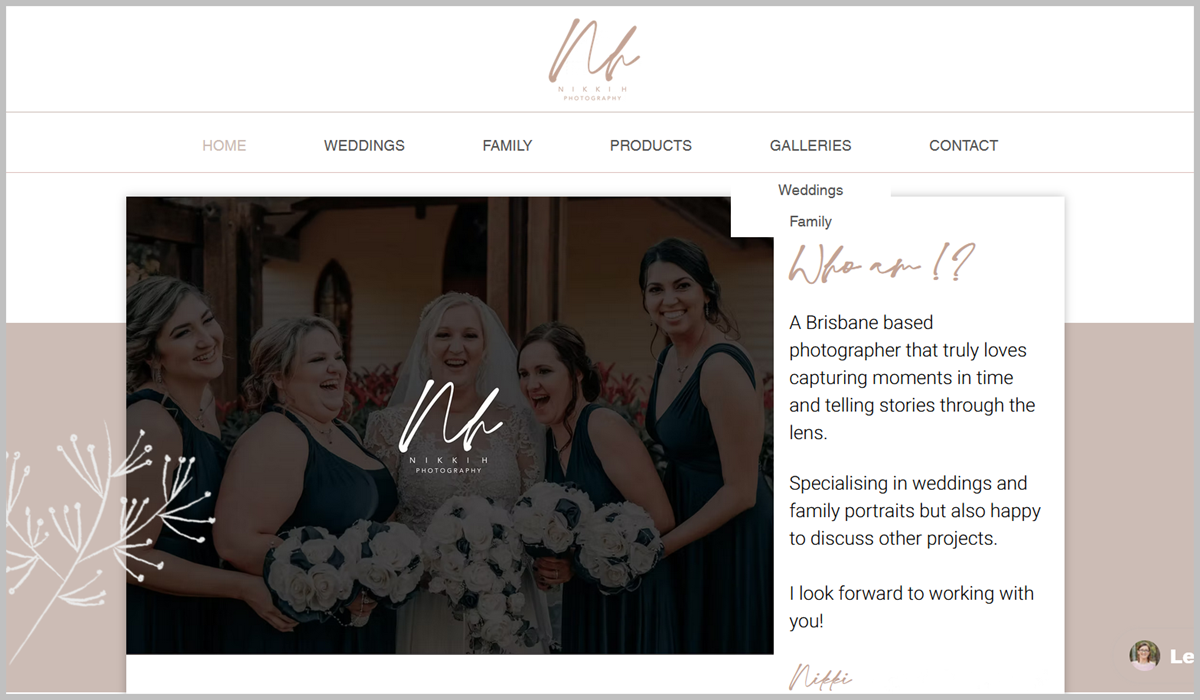The height and width of the screenshot is (700, 1200).
Task: Click the "Who am I?" script heading
Action: pos(881,264)
